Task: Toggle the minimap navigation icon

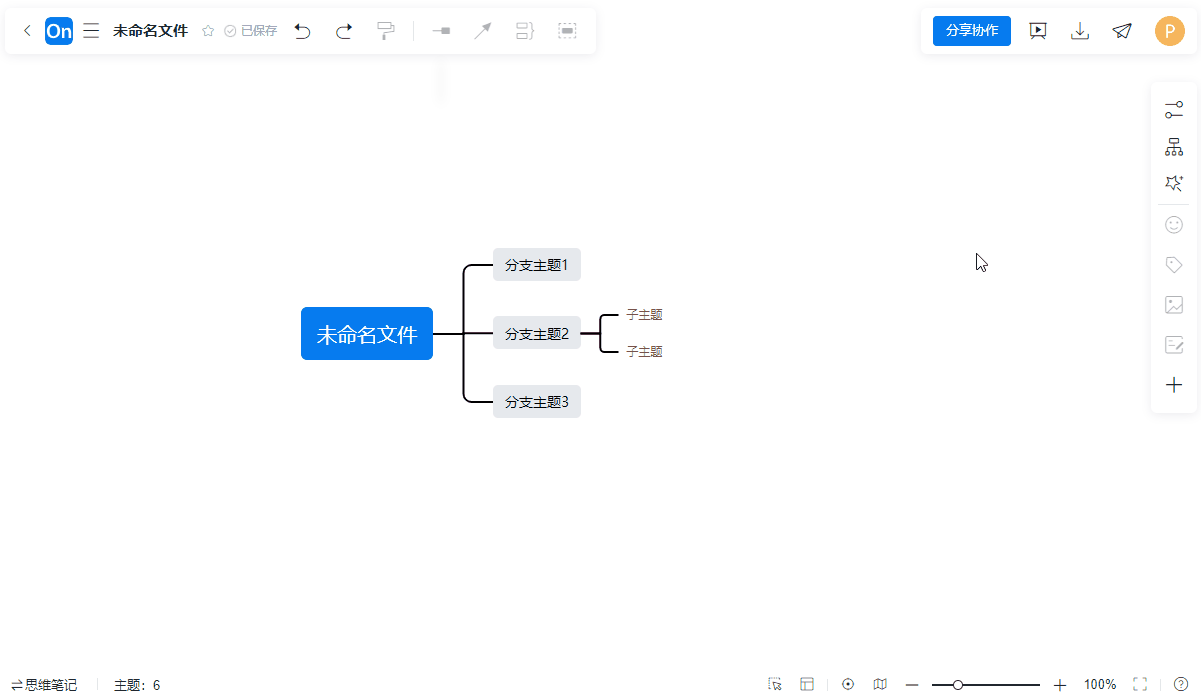Action: click(x=880, y=684)
